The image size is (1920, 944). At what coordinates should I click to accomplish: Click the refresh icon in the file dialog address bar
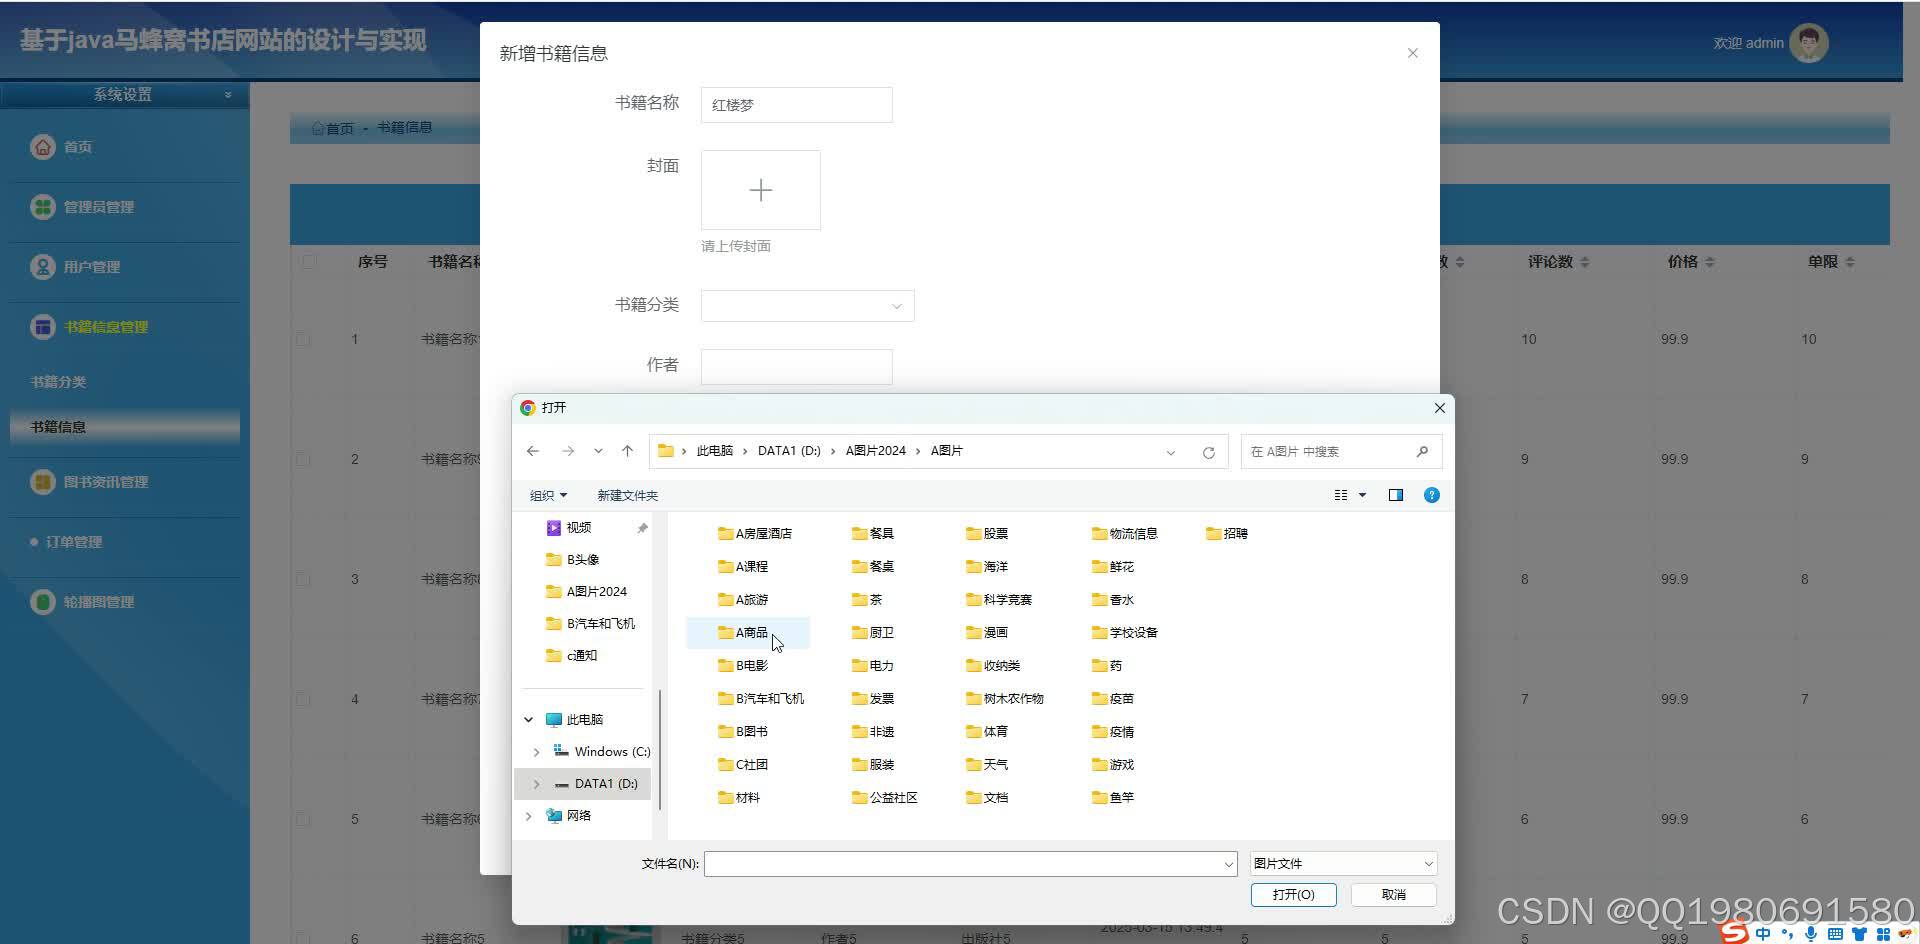[1208, 451]
